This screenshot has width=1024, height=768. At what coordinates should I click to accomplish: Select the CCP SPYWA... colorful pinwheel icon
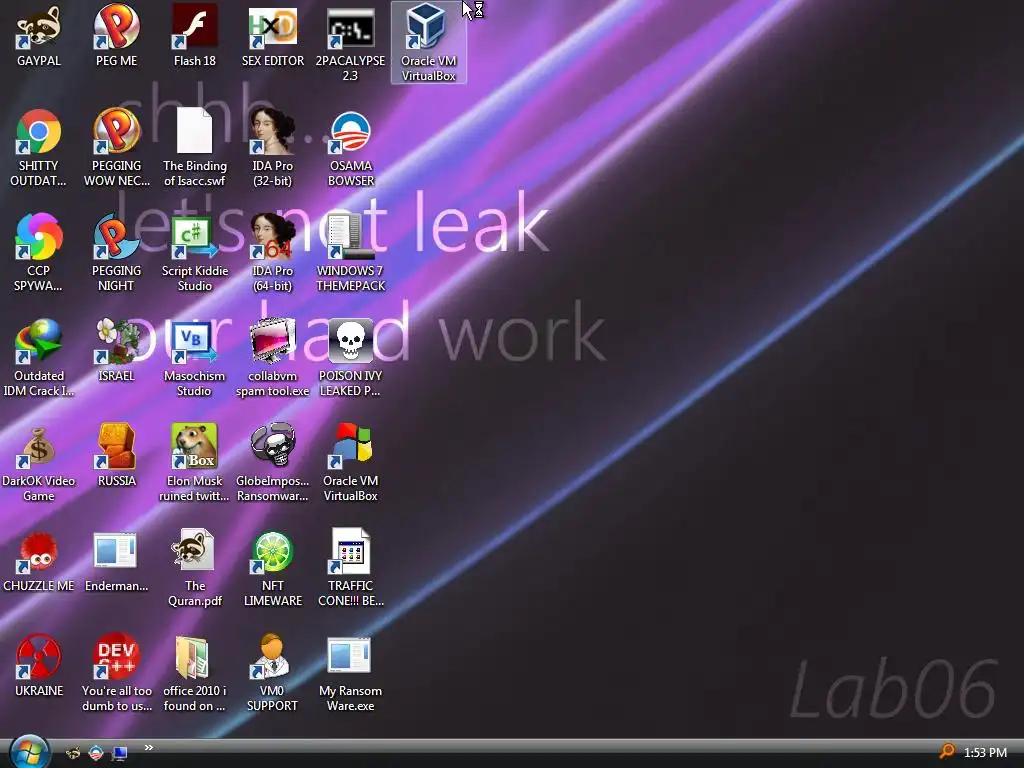click(39, 236)
